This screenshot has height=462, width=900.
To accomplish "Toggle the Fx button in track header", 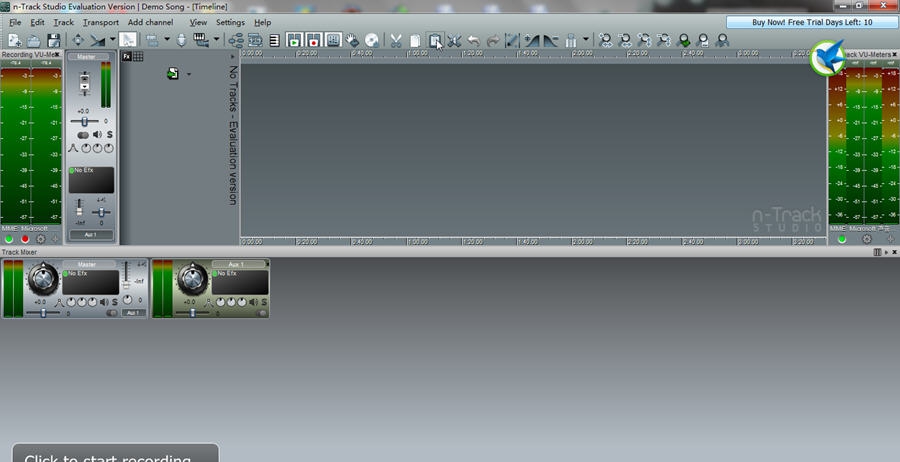I will (127, 56).
